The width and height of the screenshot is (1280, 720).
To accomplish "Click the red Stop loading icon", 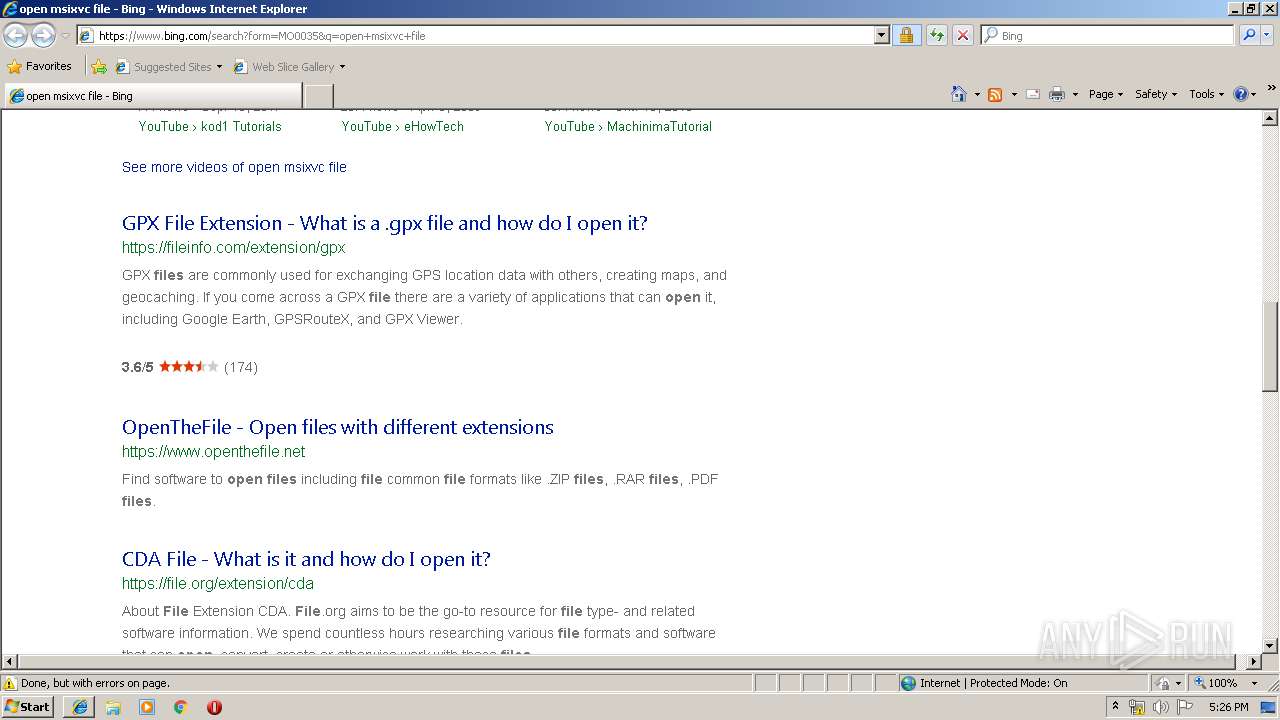I will pyautogui.click(x=962, y=36).
